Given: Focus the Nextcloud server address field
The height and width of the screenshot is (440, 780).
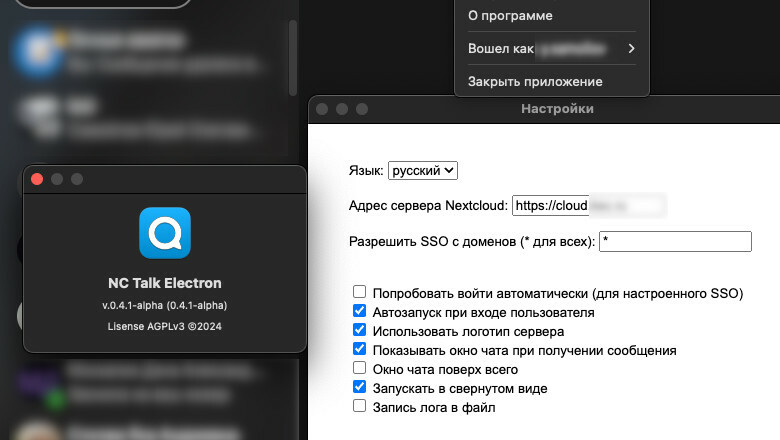Looking at the screenshot, I should pos(589,205).
